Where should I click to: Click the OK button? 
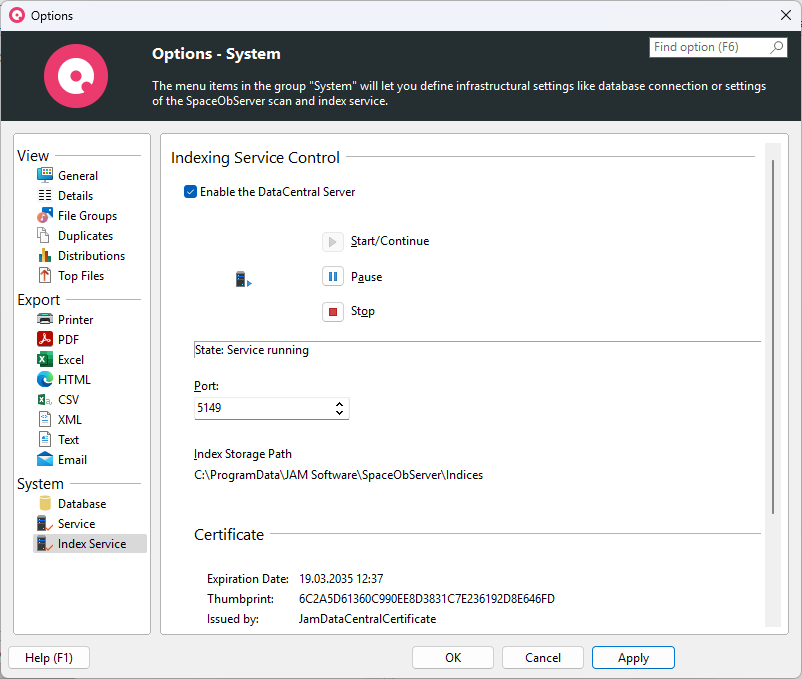[x=453, y=658]
